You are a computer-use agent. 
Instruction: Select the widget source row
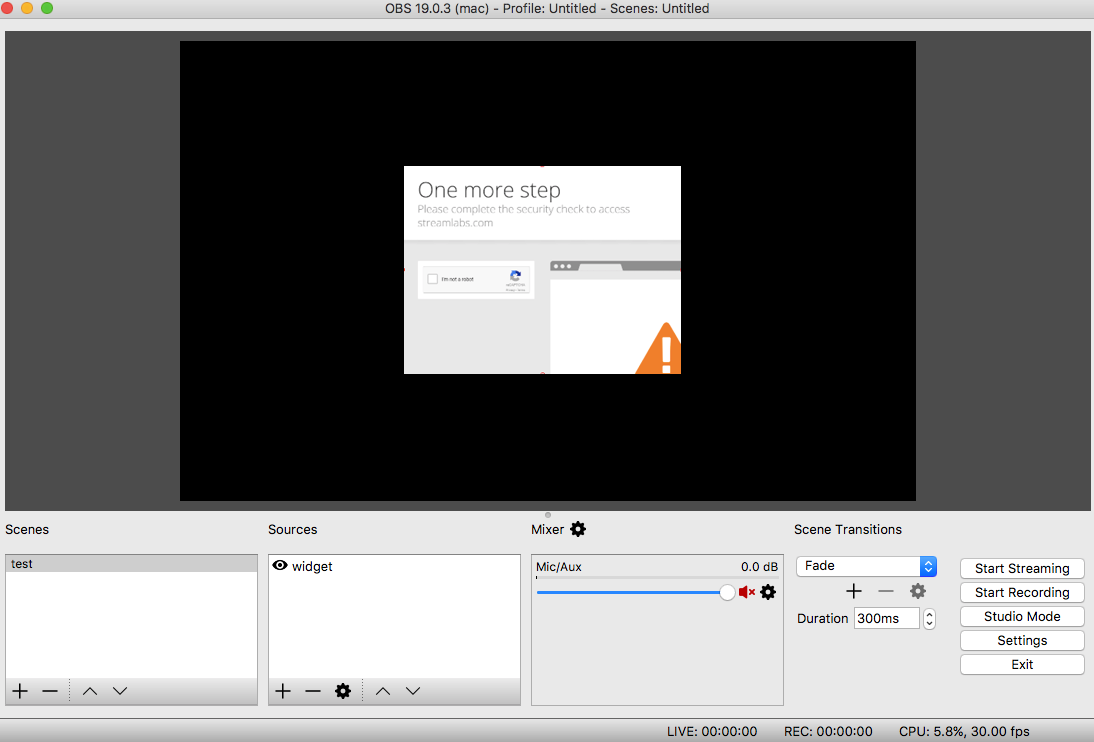[x=394, y=566]
